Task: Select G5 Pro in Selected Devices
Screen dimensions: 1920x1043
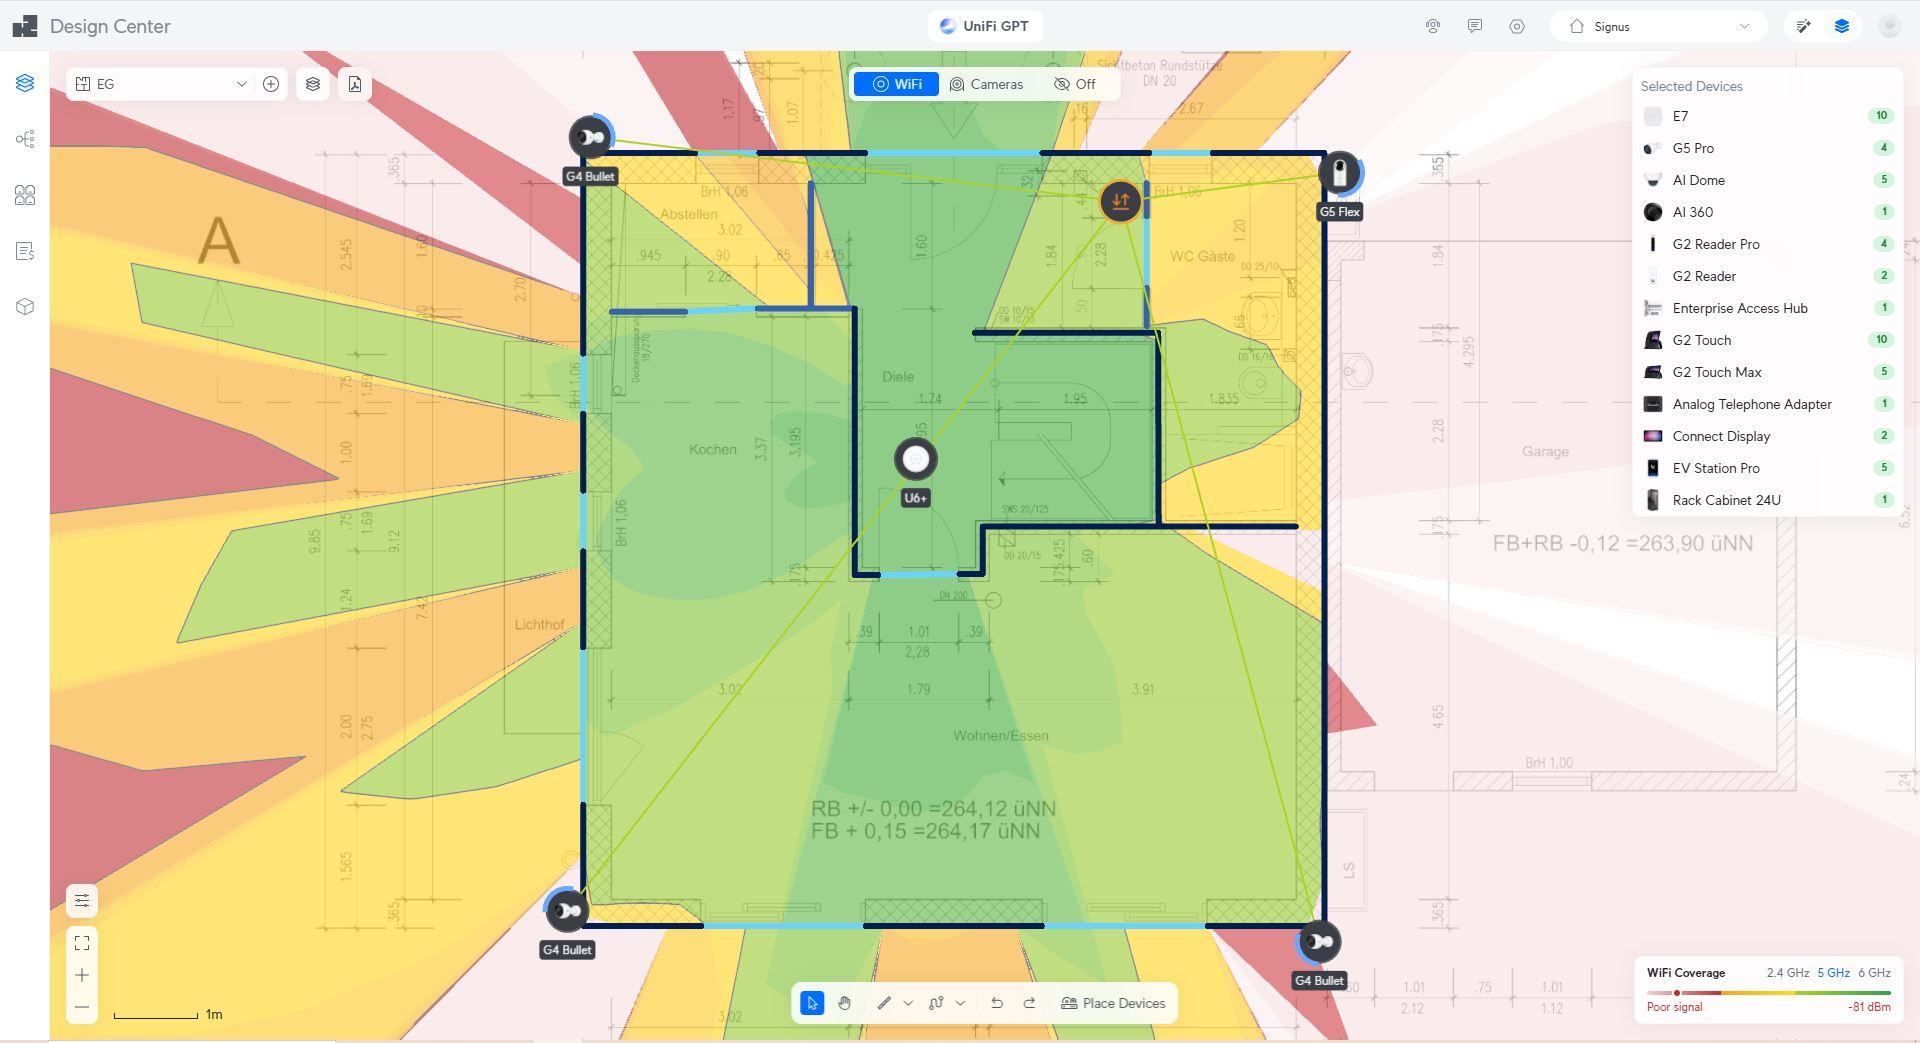Action: [x=1768, y=148]
